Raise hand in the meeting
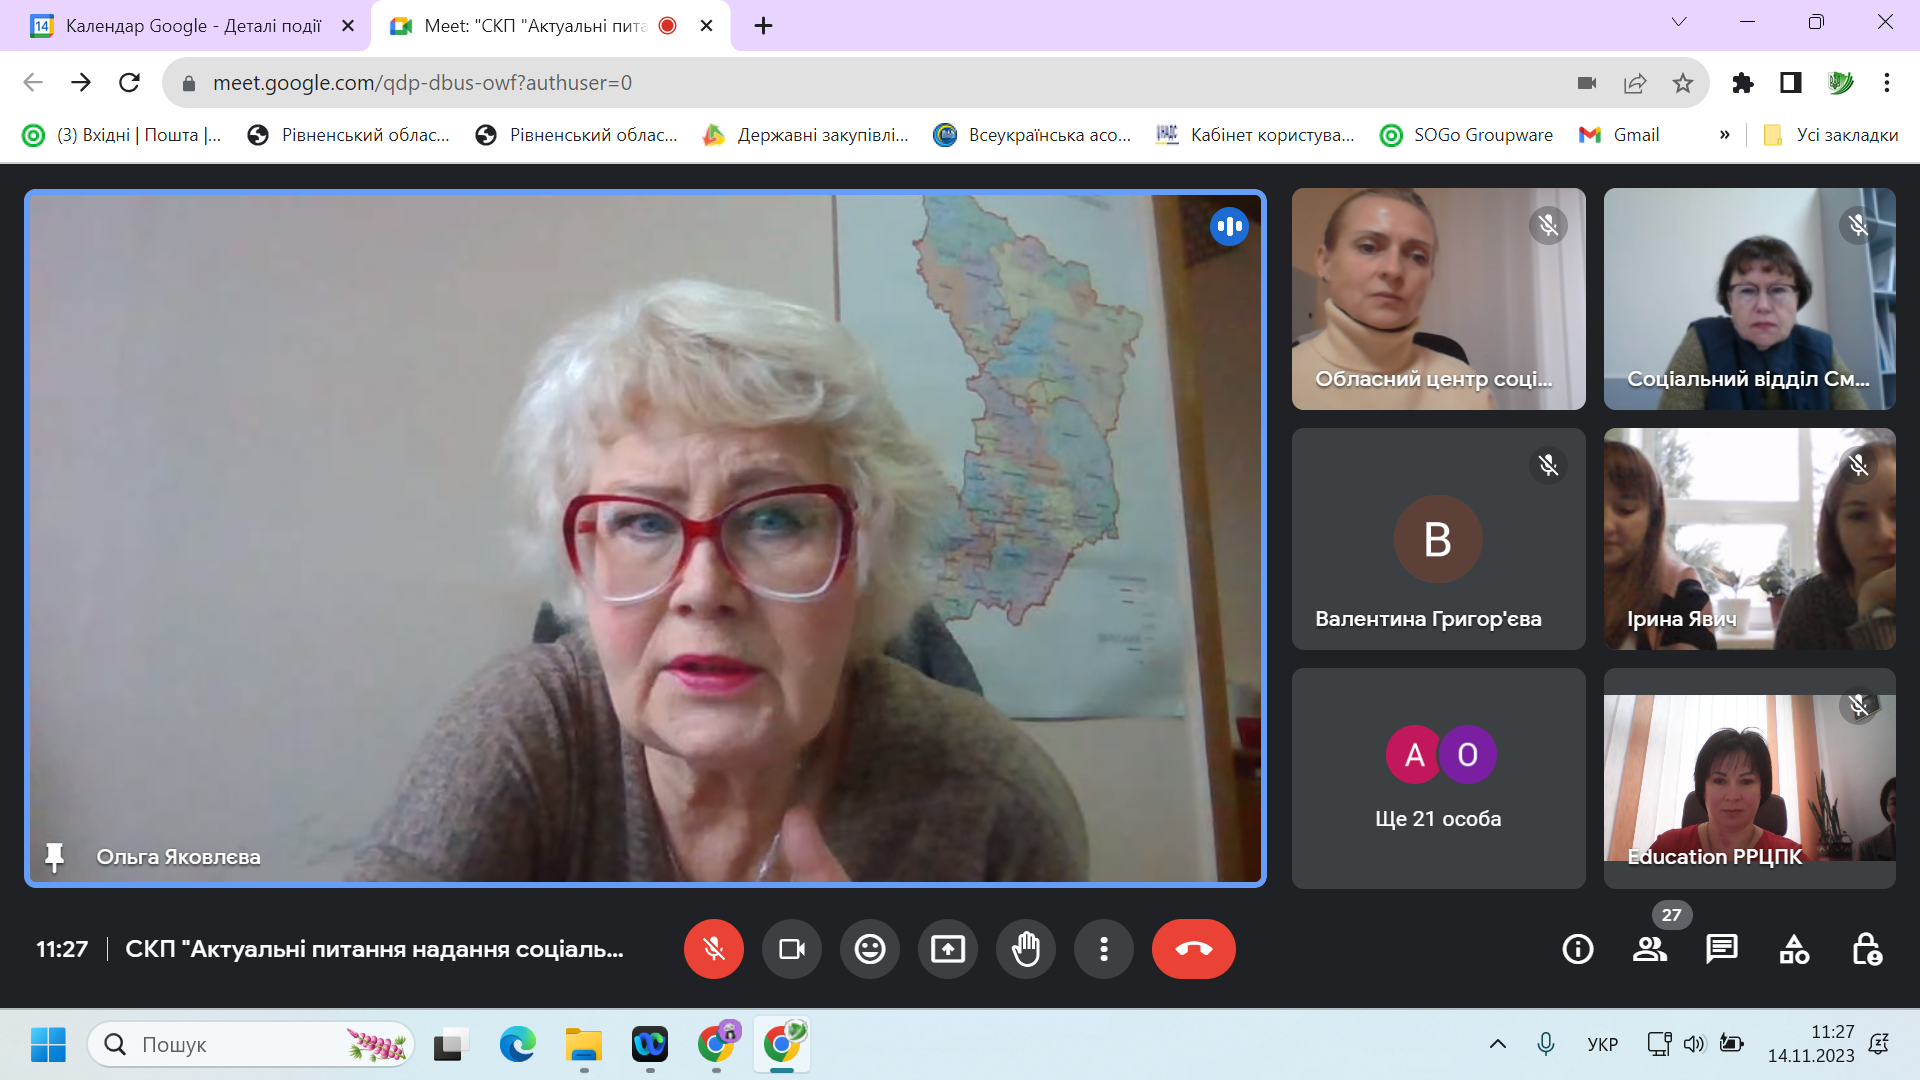This screenshot has height=1080, width=1920. pos(1025,948)
